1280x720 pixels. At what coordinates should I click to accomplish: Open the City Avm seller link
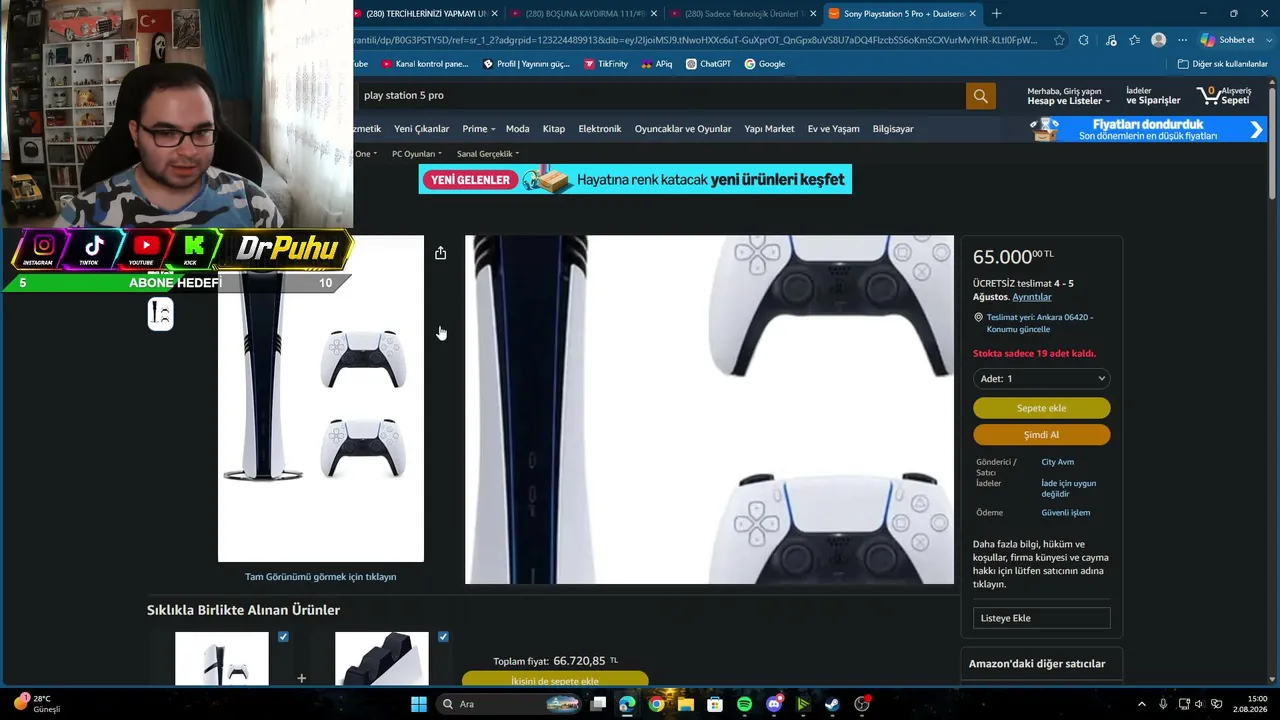[x=1057, y=462]
